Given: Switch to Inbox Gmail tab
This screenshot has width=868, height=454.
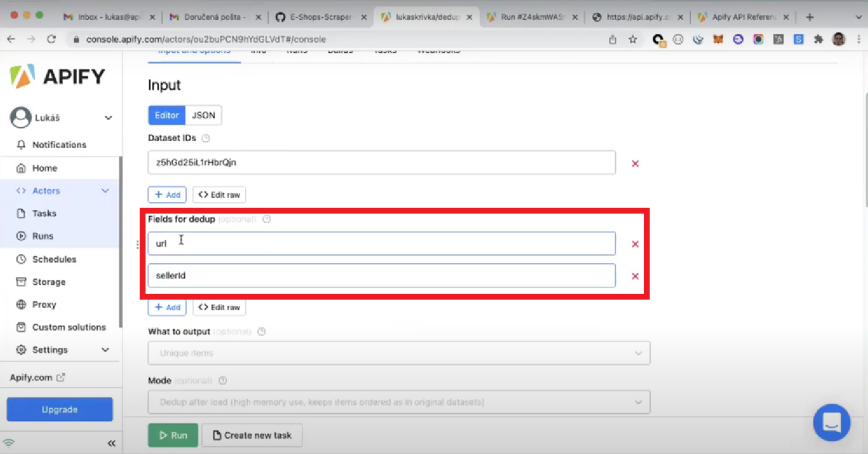Looking at the screenshot, I should (x=108, y=17).
